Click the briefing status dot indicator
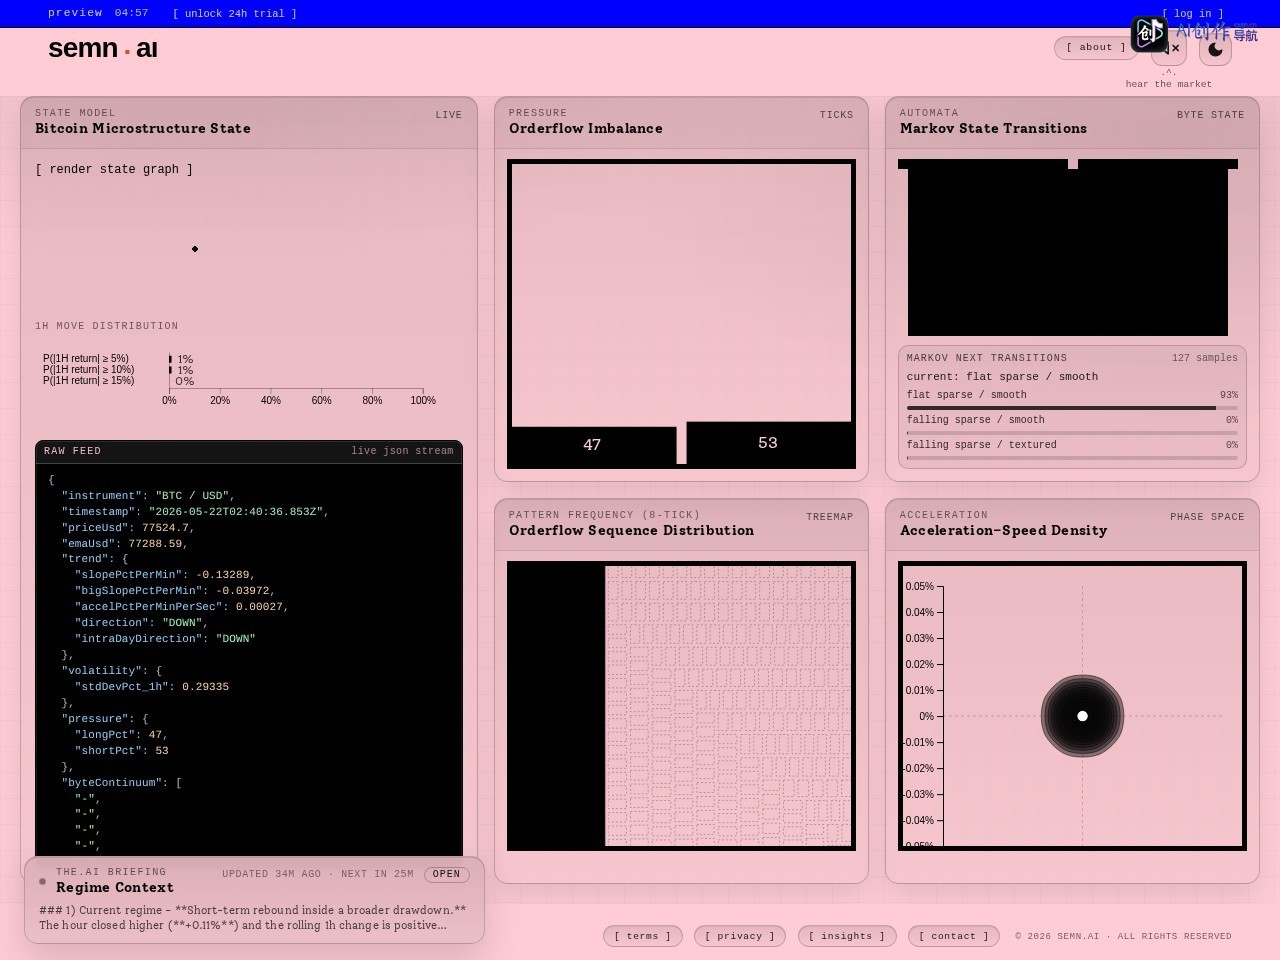 (42, 881)
